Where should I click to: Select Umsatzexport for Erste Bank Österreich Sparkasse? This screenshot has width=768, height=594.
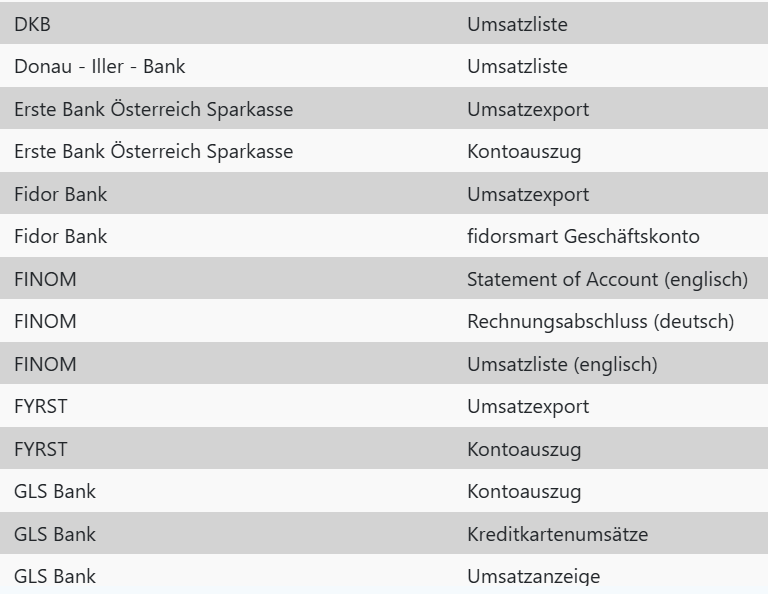(x=528, y=109)
